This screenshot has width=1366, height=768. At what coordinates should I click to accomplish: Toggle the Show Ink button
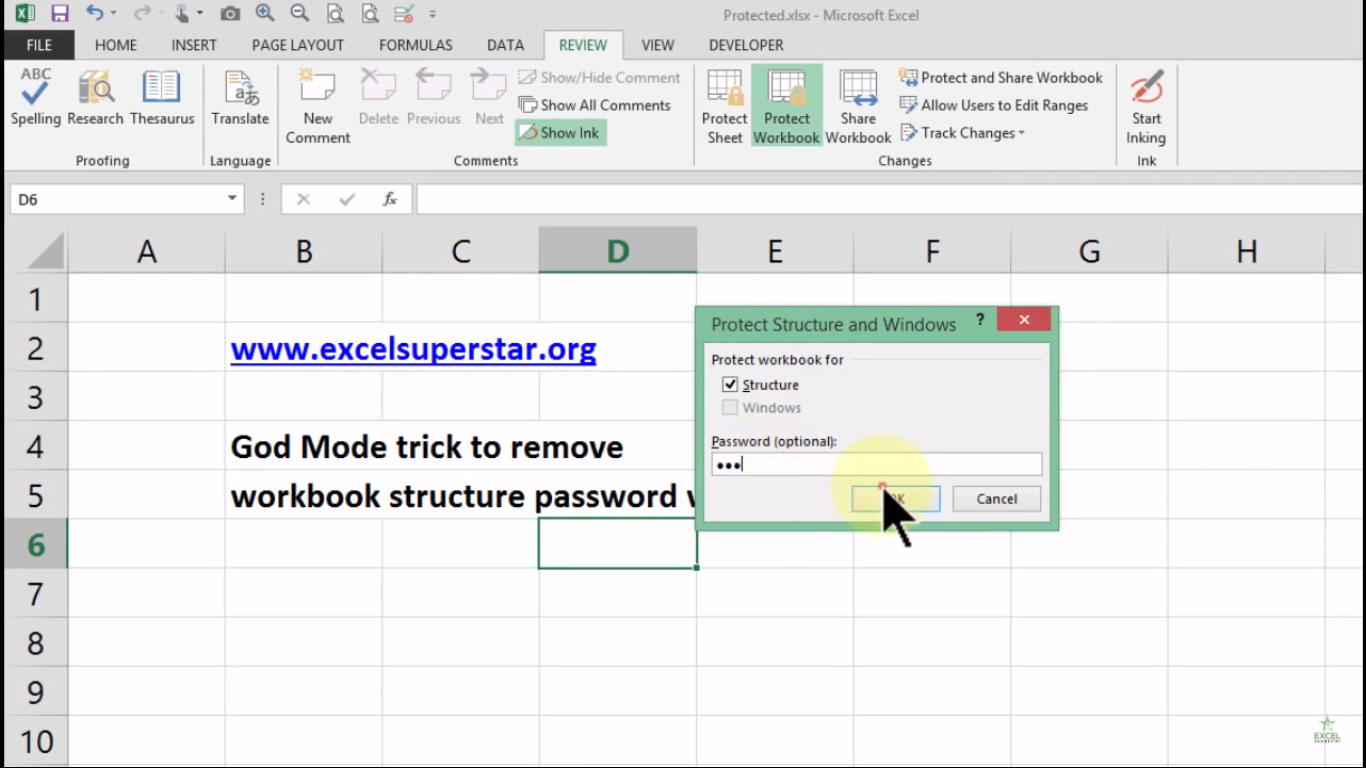point(560,133)
